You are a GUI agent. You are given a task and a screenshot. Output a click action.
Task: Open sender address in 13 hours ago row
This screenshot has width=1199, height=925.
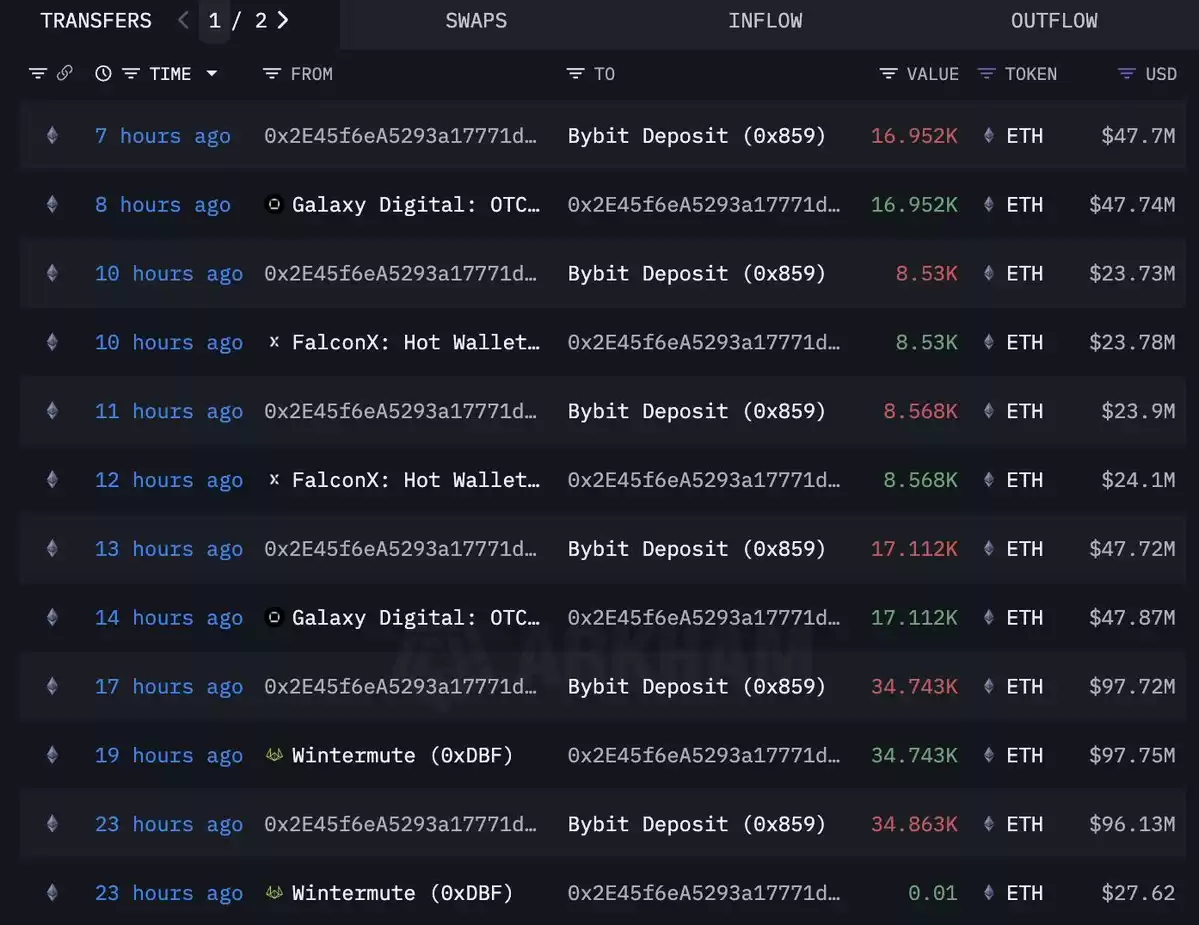pos(401,549)
